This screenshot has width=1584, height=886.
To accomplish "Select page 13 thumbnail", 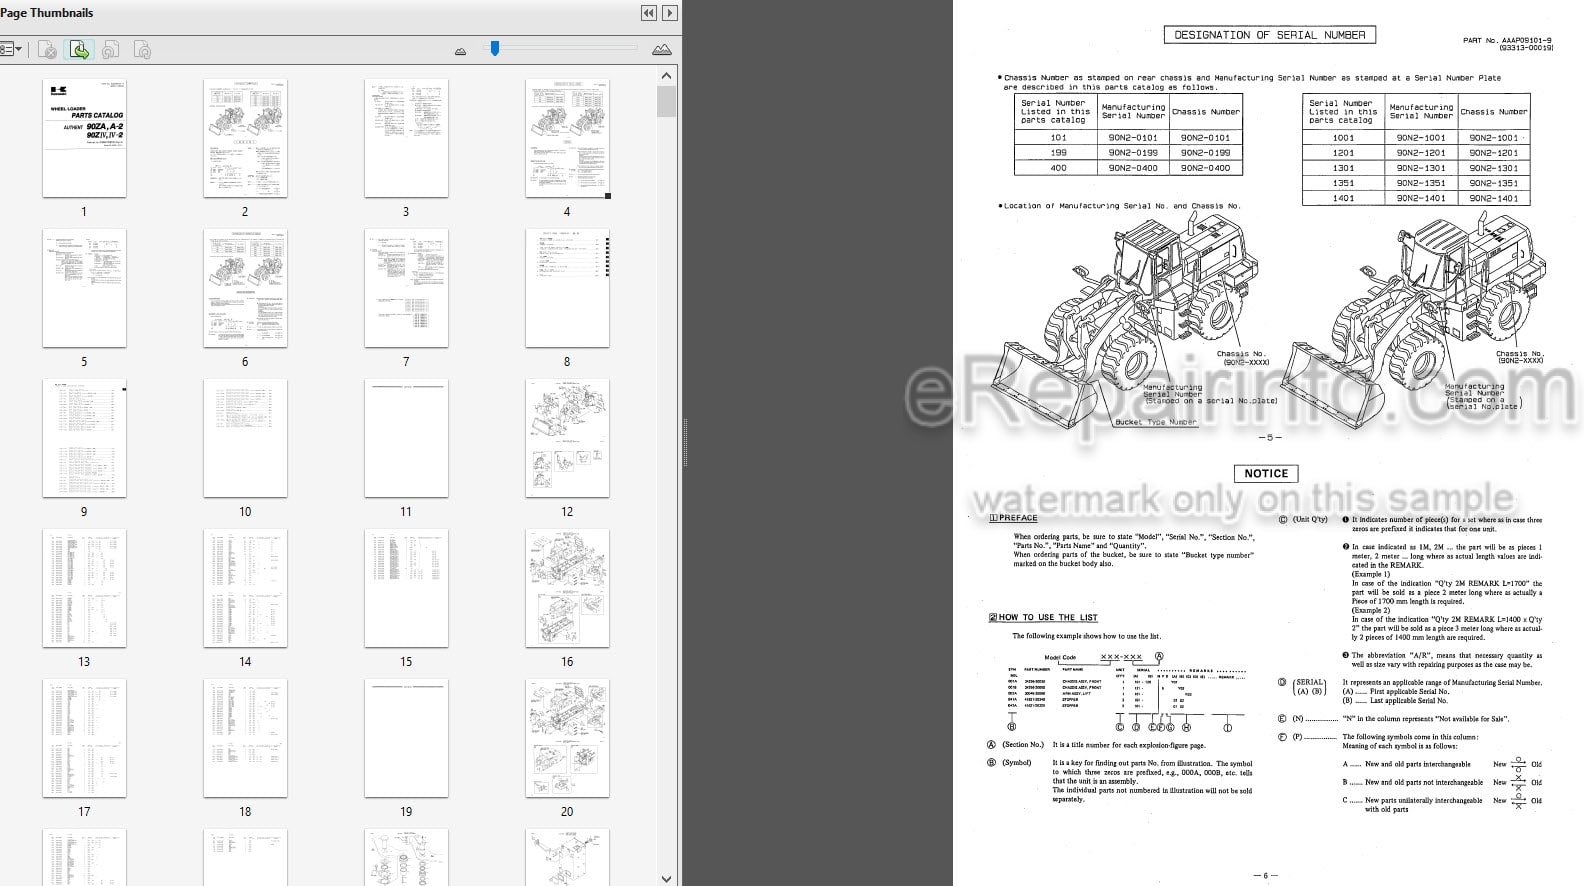I will point(84,588).
